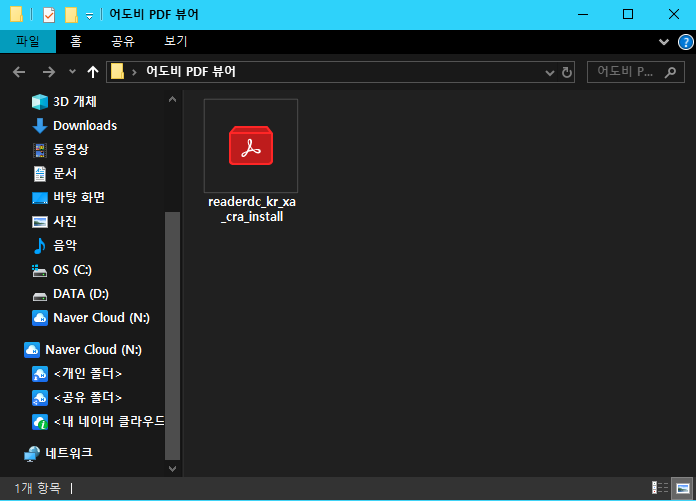The height and width of the screenshot is (501, 696).
Task: Select 사진 in navigation pane
Action: 65,221
